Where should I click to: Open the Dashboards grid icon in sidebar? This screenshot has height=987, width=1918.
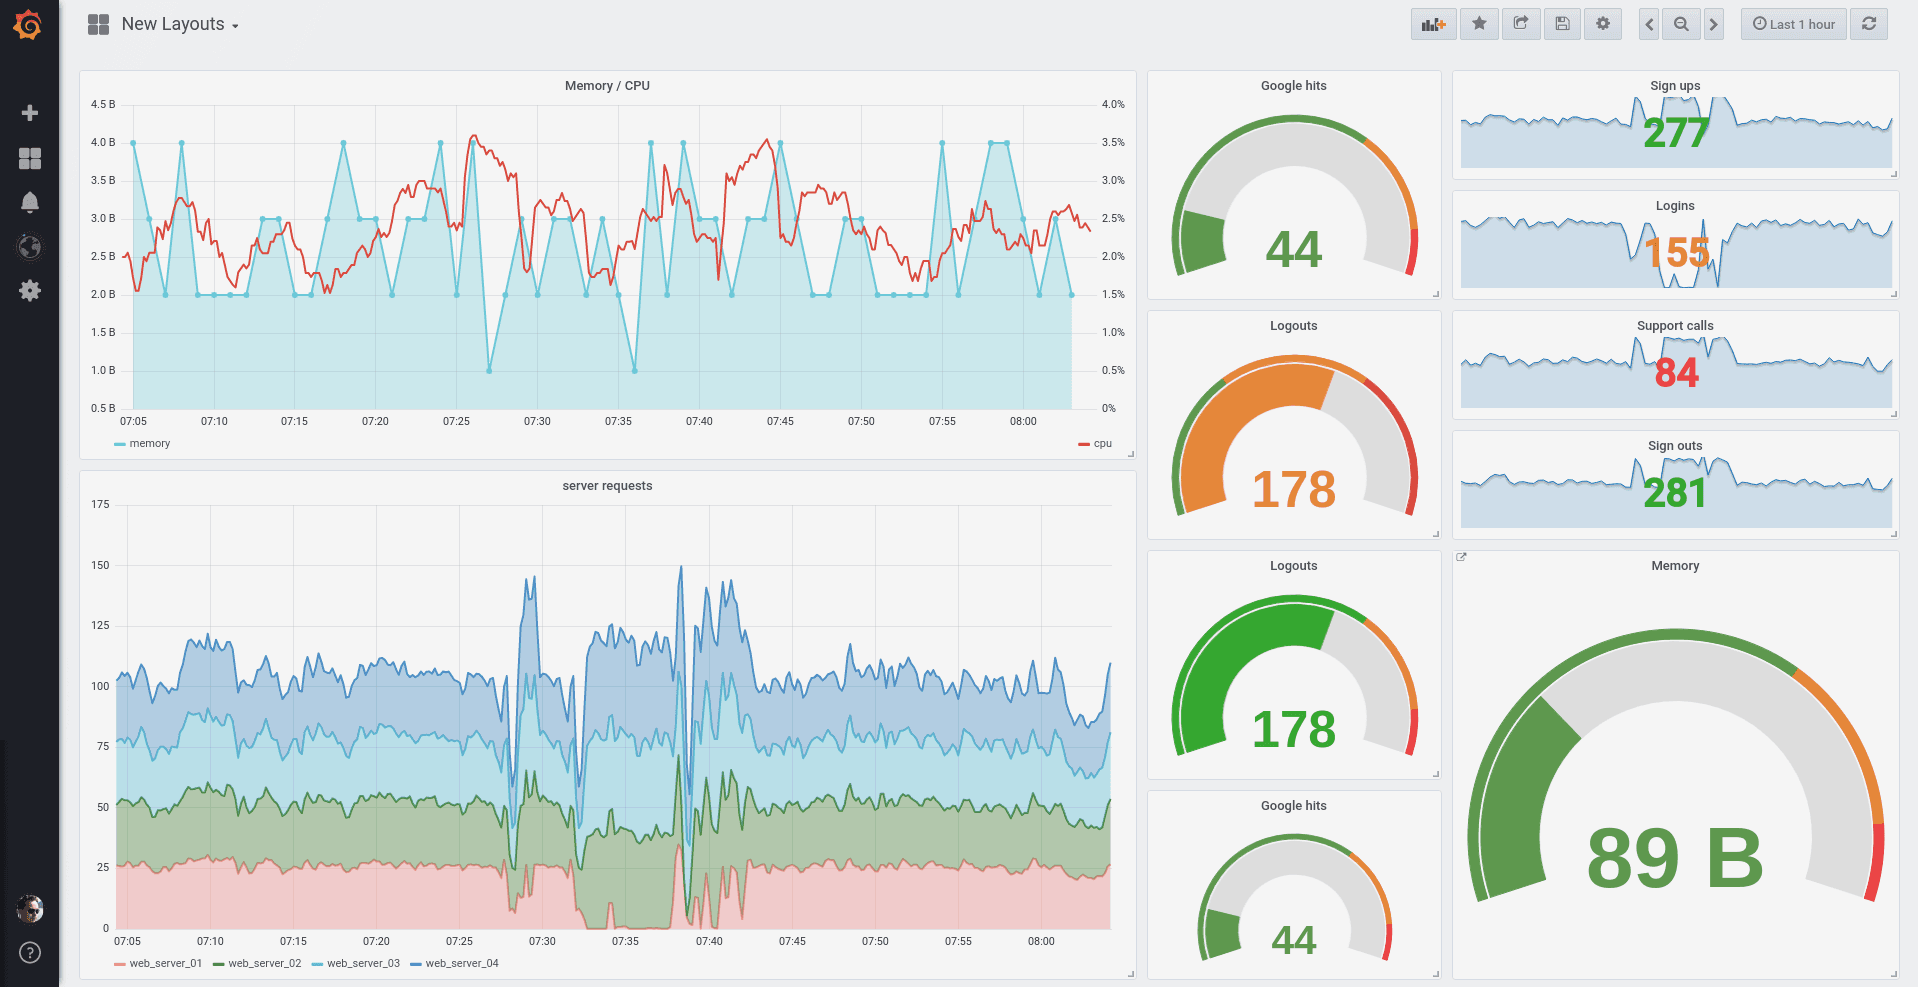point(30,158)
